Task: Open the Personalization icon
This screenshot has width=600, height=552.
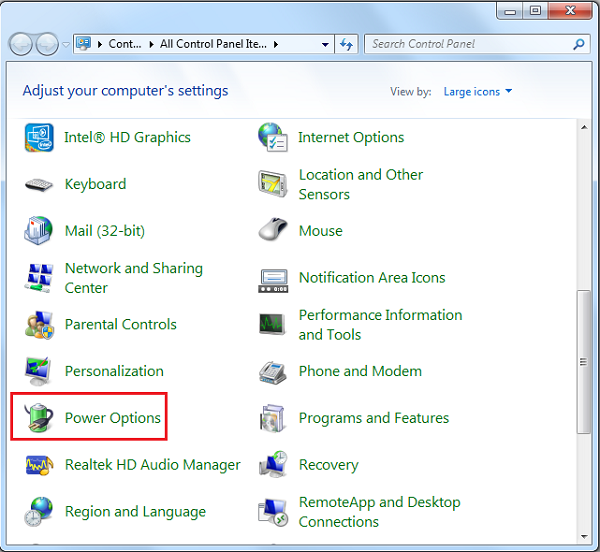Action: coord(39,371)
